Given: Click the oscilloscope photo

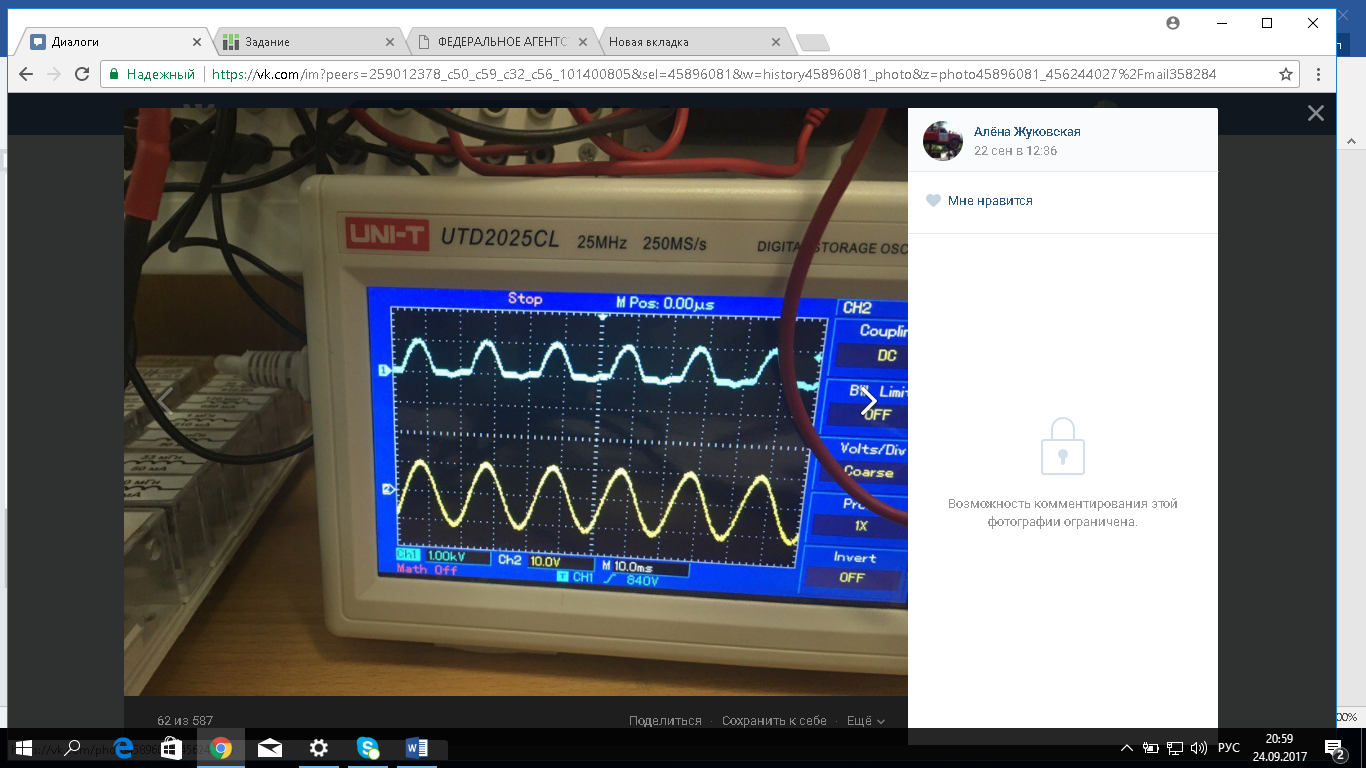Looking at the screenshot, I should [x=516, y=402].
